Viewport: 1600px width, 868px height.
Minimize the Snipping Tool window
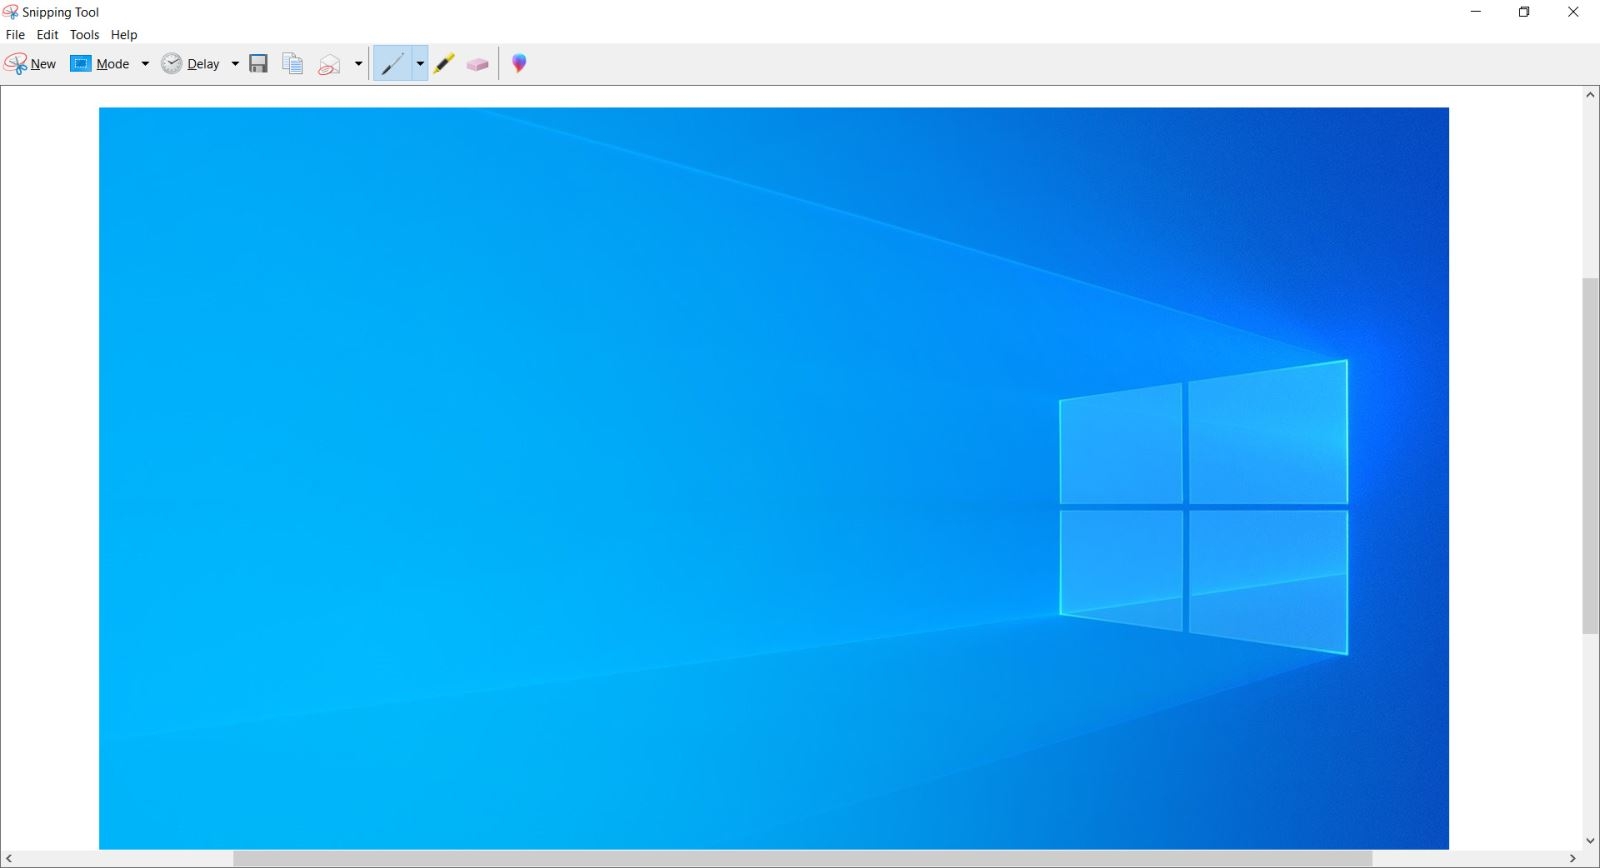(1476, 12)
